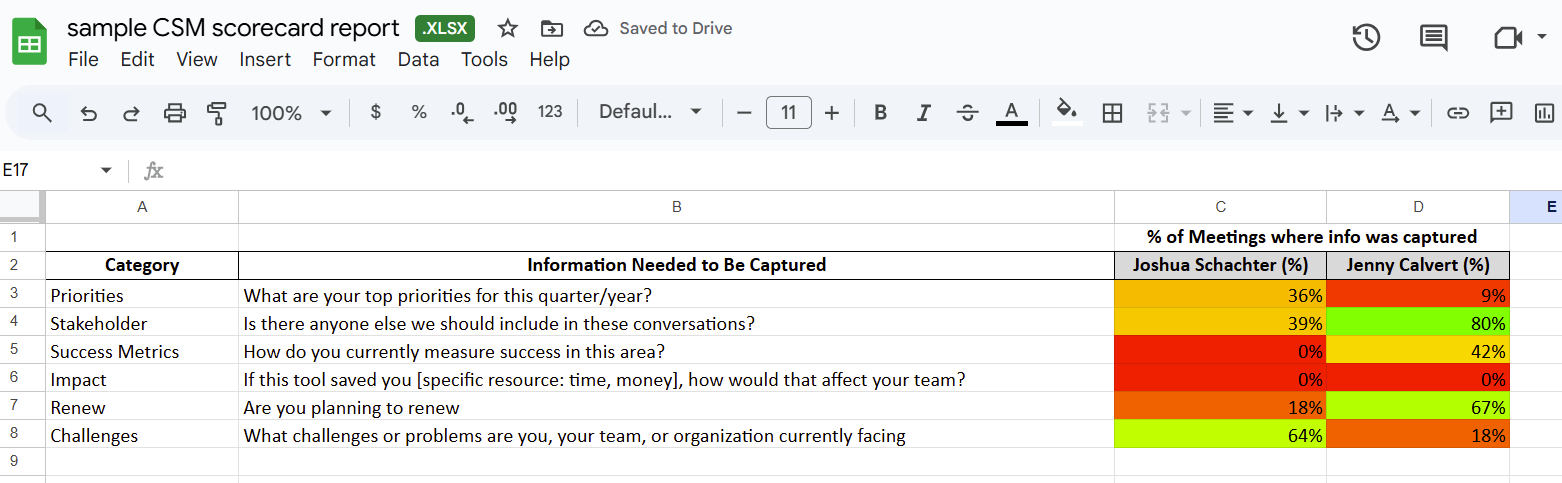Toggle italic formatting

coord(924,113)
